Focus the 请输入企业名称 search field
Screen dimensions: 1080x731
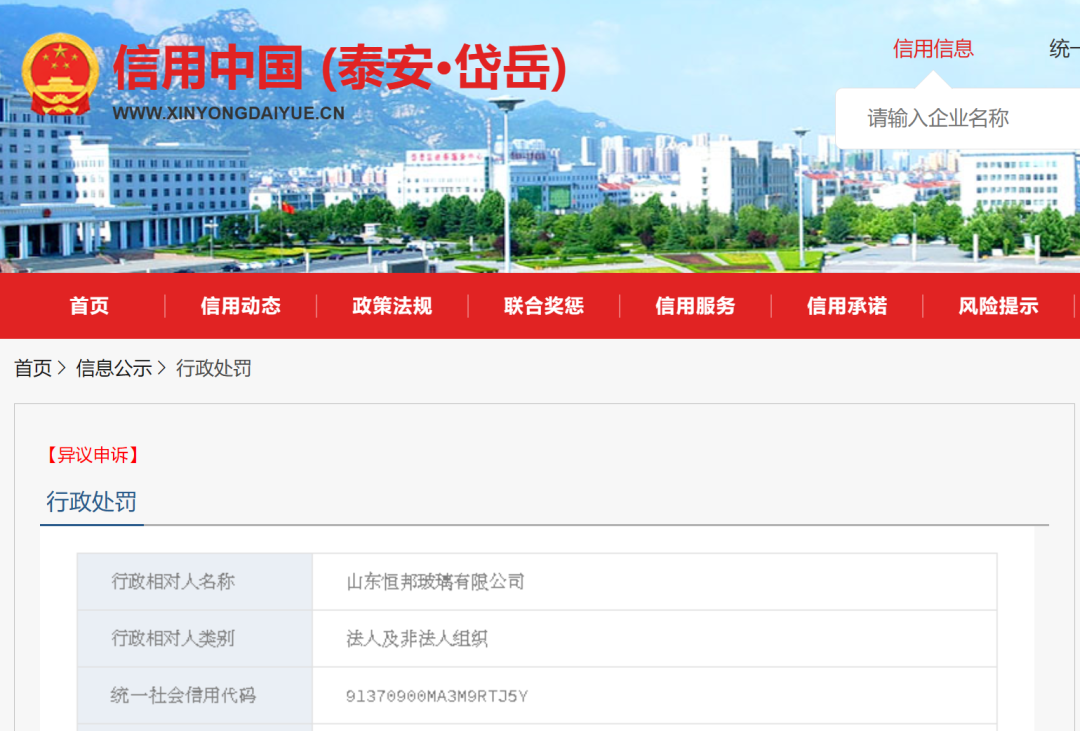click(950, 118)
